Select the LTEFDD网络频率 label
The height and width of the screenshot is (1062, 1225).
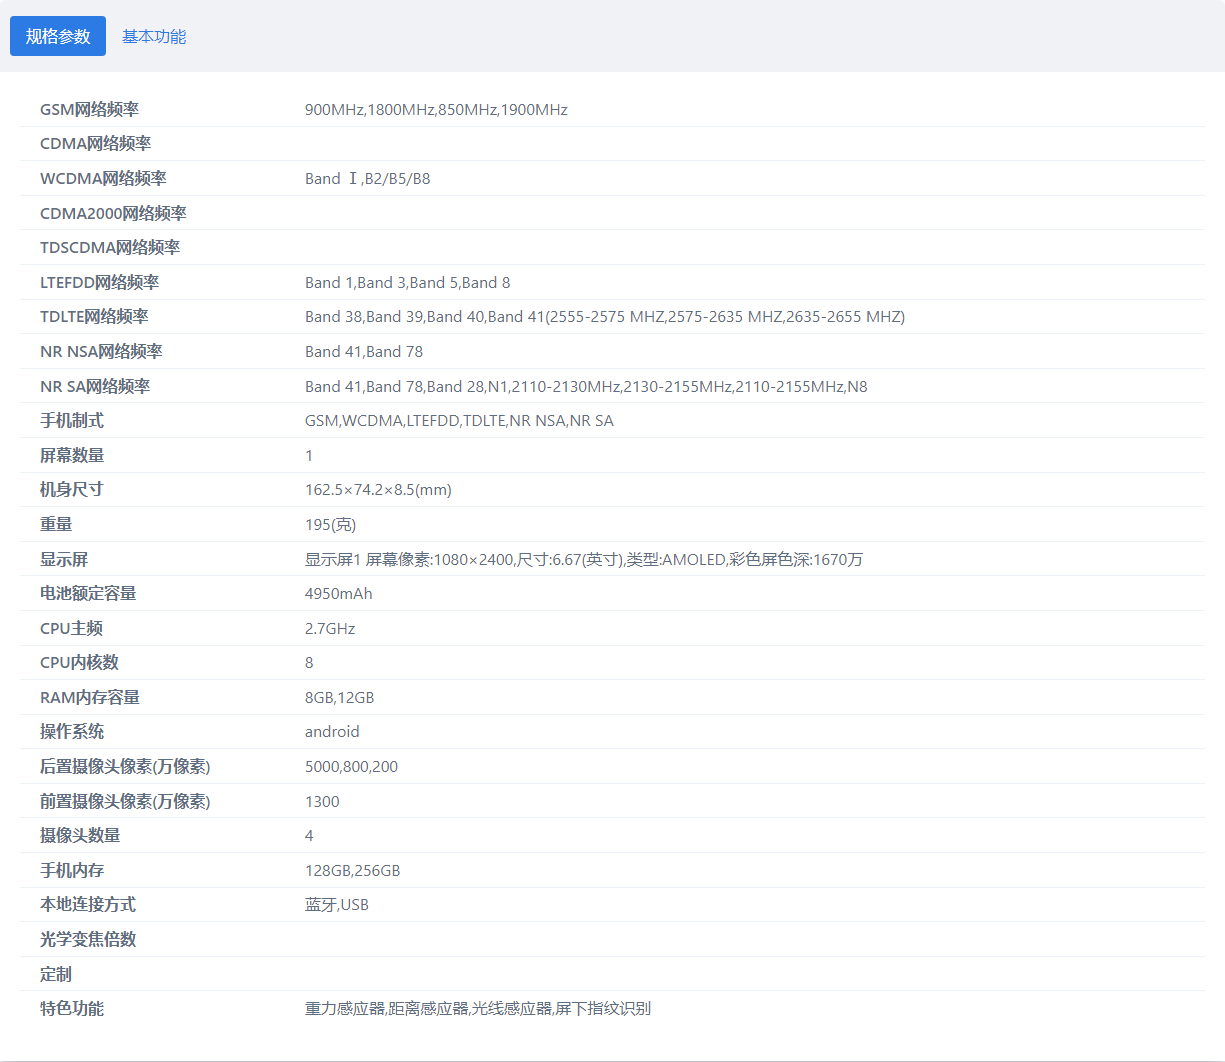point(100,283)
